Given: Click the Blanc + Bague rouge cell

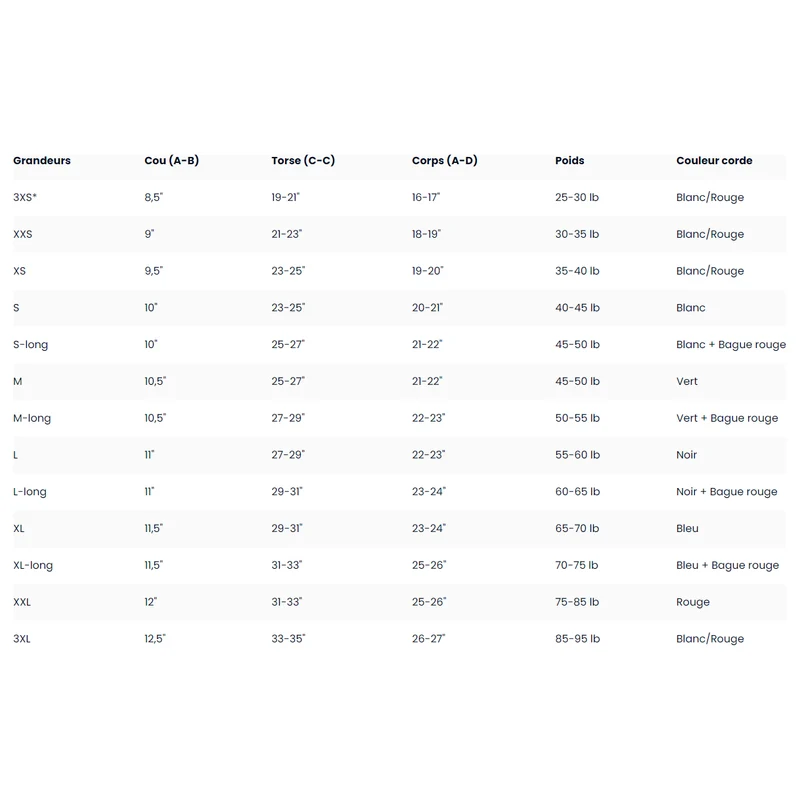Looking at the screenshot, I should pyautogui.click(x=731, y=344).
